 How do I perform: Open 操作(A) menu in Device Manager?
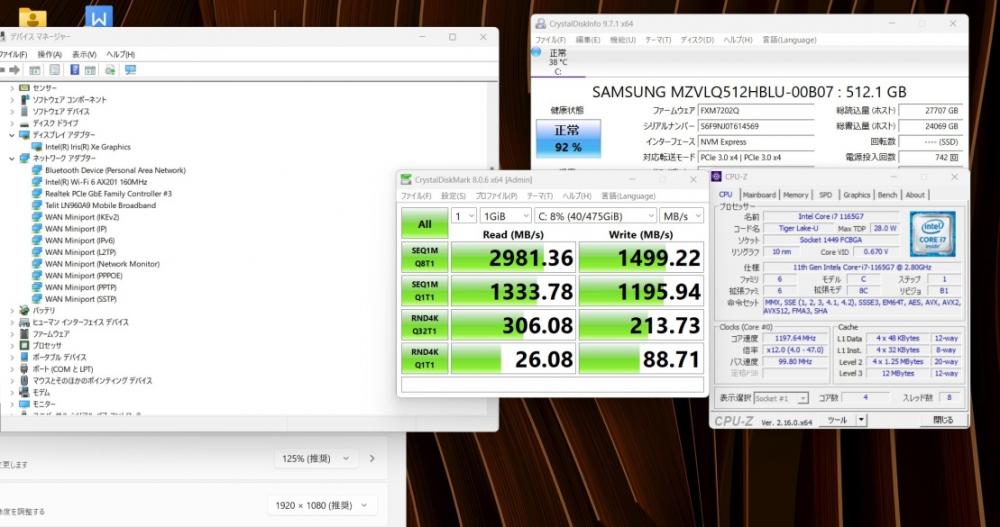49,54
